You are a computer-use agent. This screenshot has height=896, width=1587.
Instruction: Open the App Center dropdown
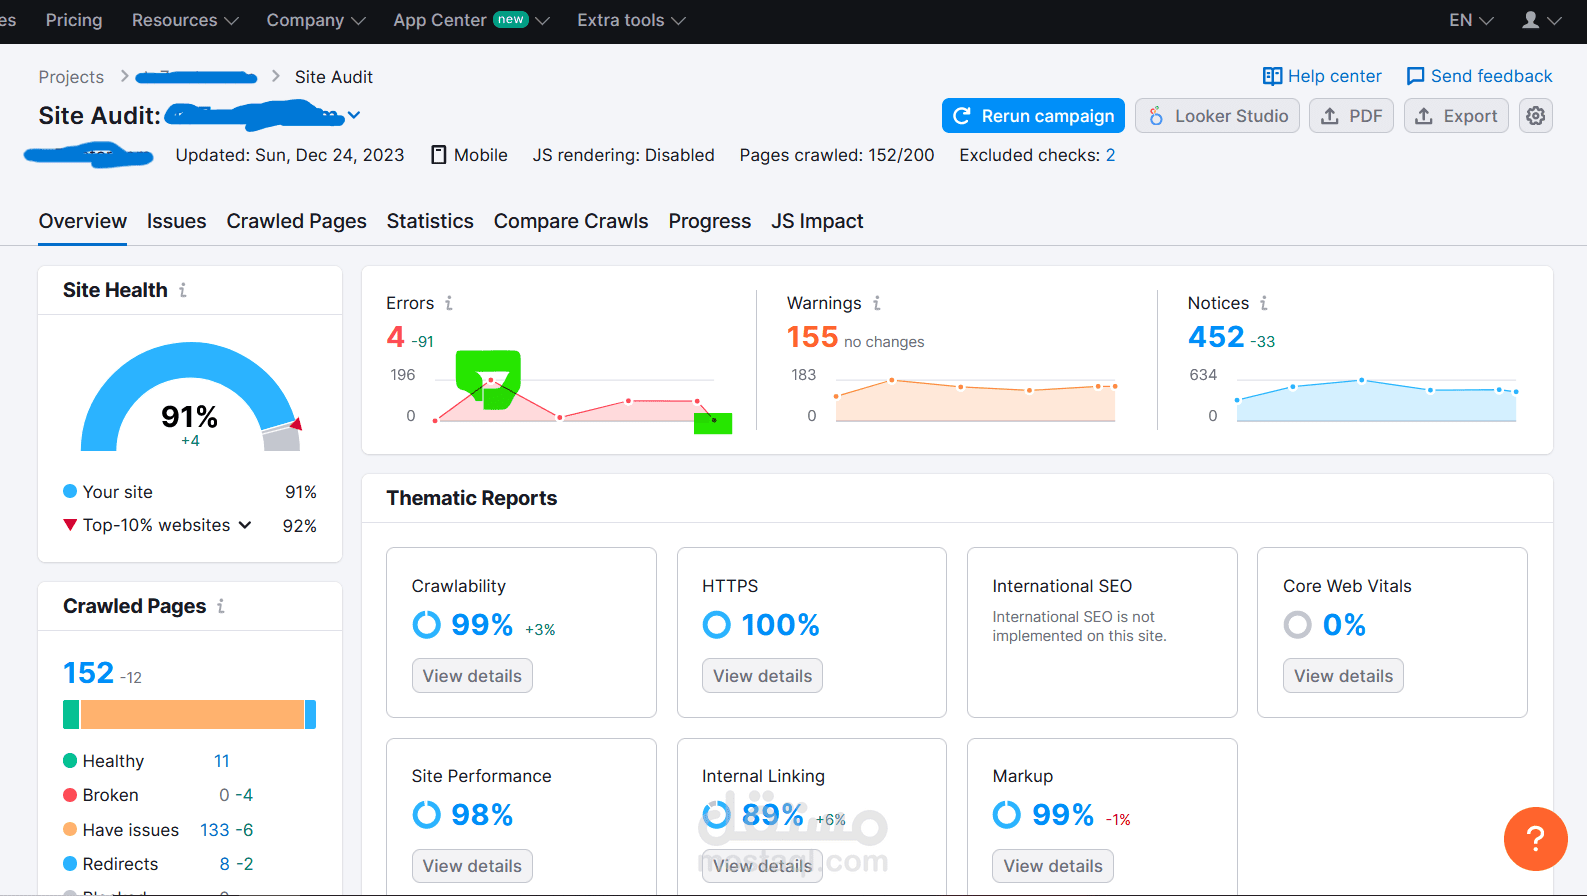[471, 20]
